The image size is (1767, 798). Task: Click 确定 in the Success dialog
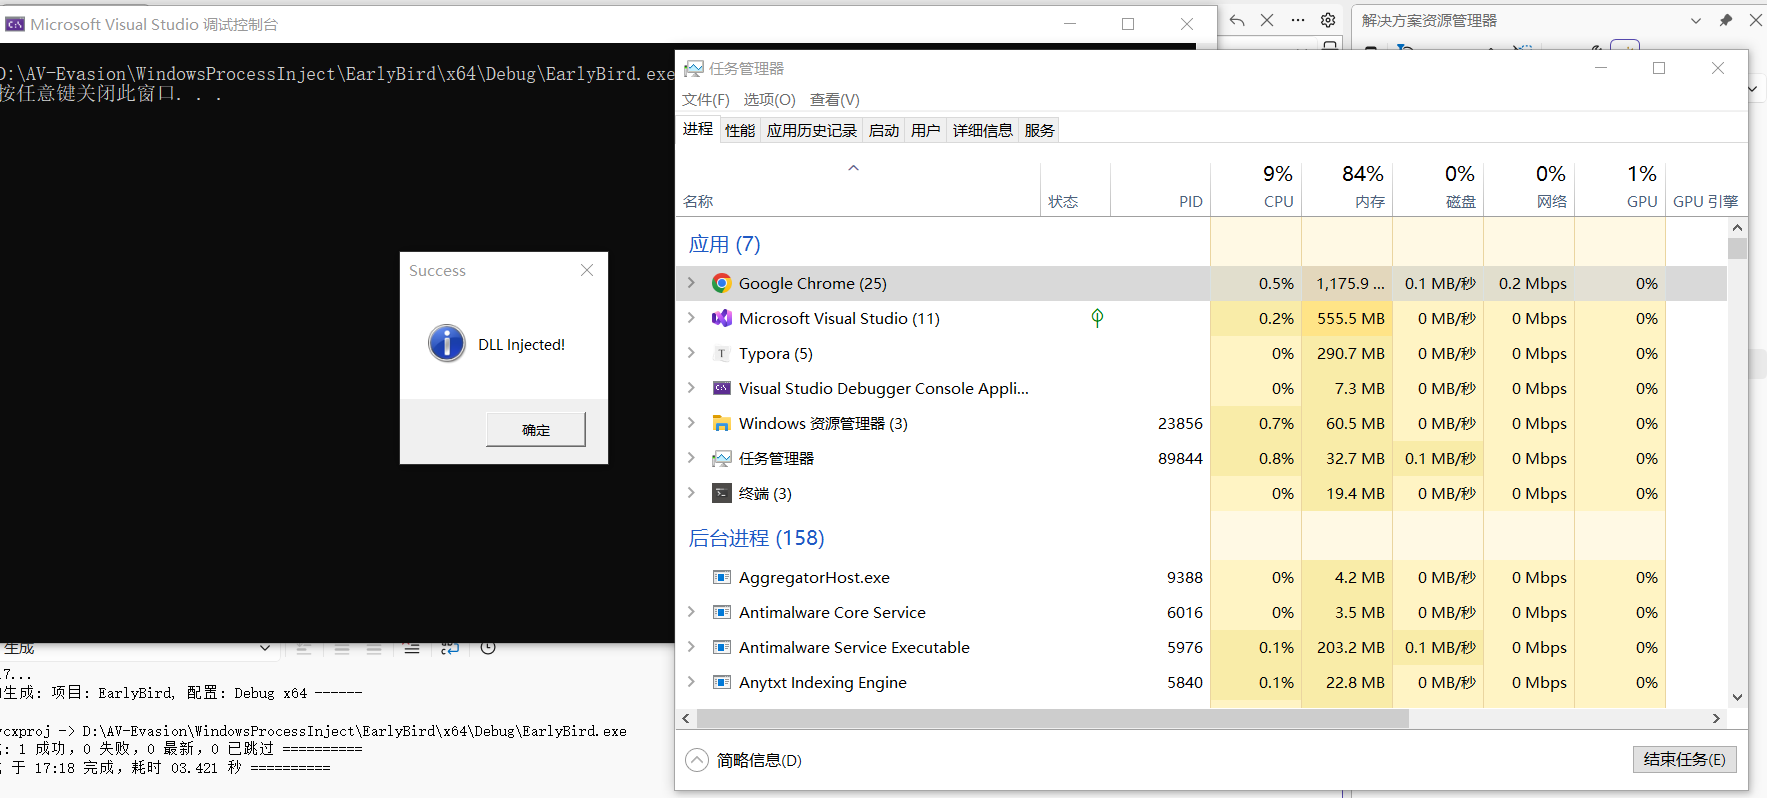(x=536, y=430)
